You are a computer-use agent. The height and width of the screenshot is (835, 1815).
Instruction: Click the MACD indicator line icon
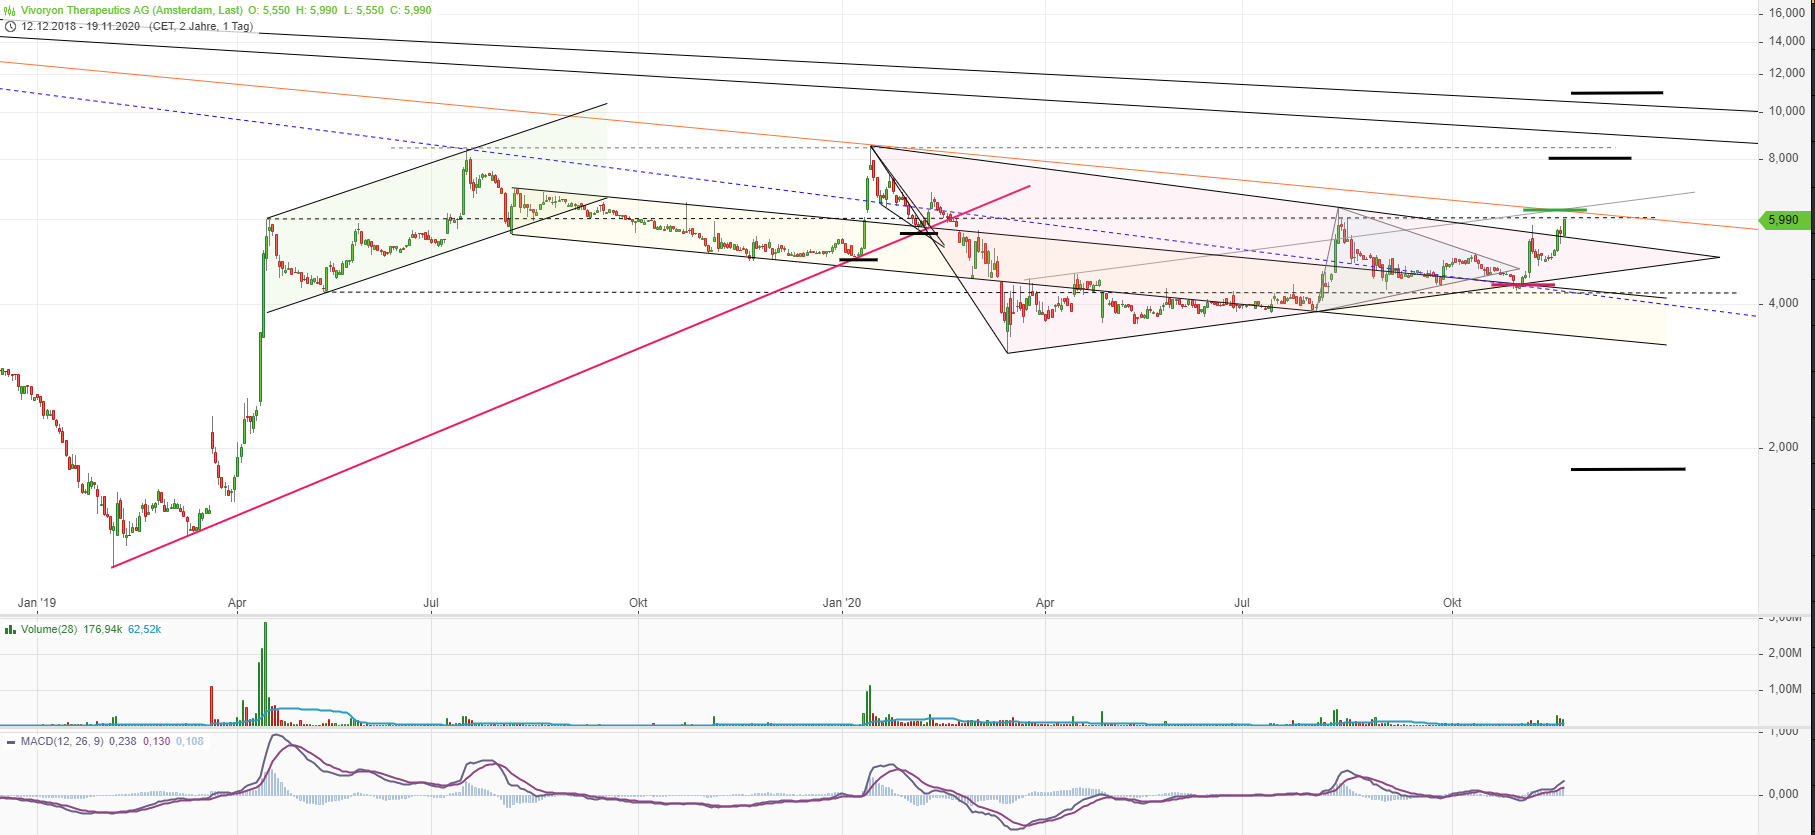[10, 742]
